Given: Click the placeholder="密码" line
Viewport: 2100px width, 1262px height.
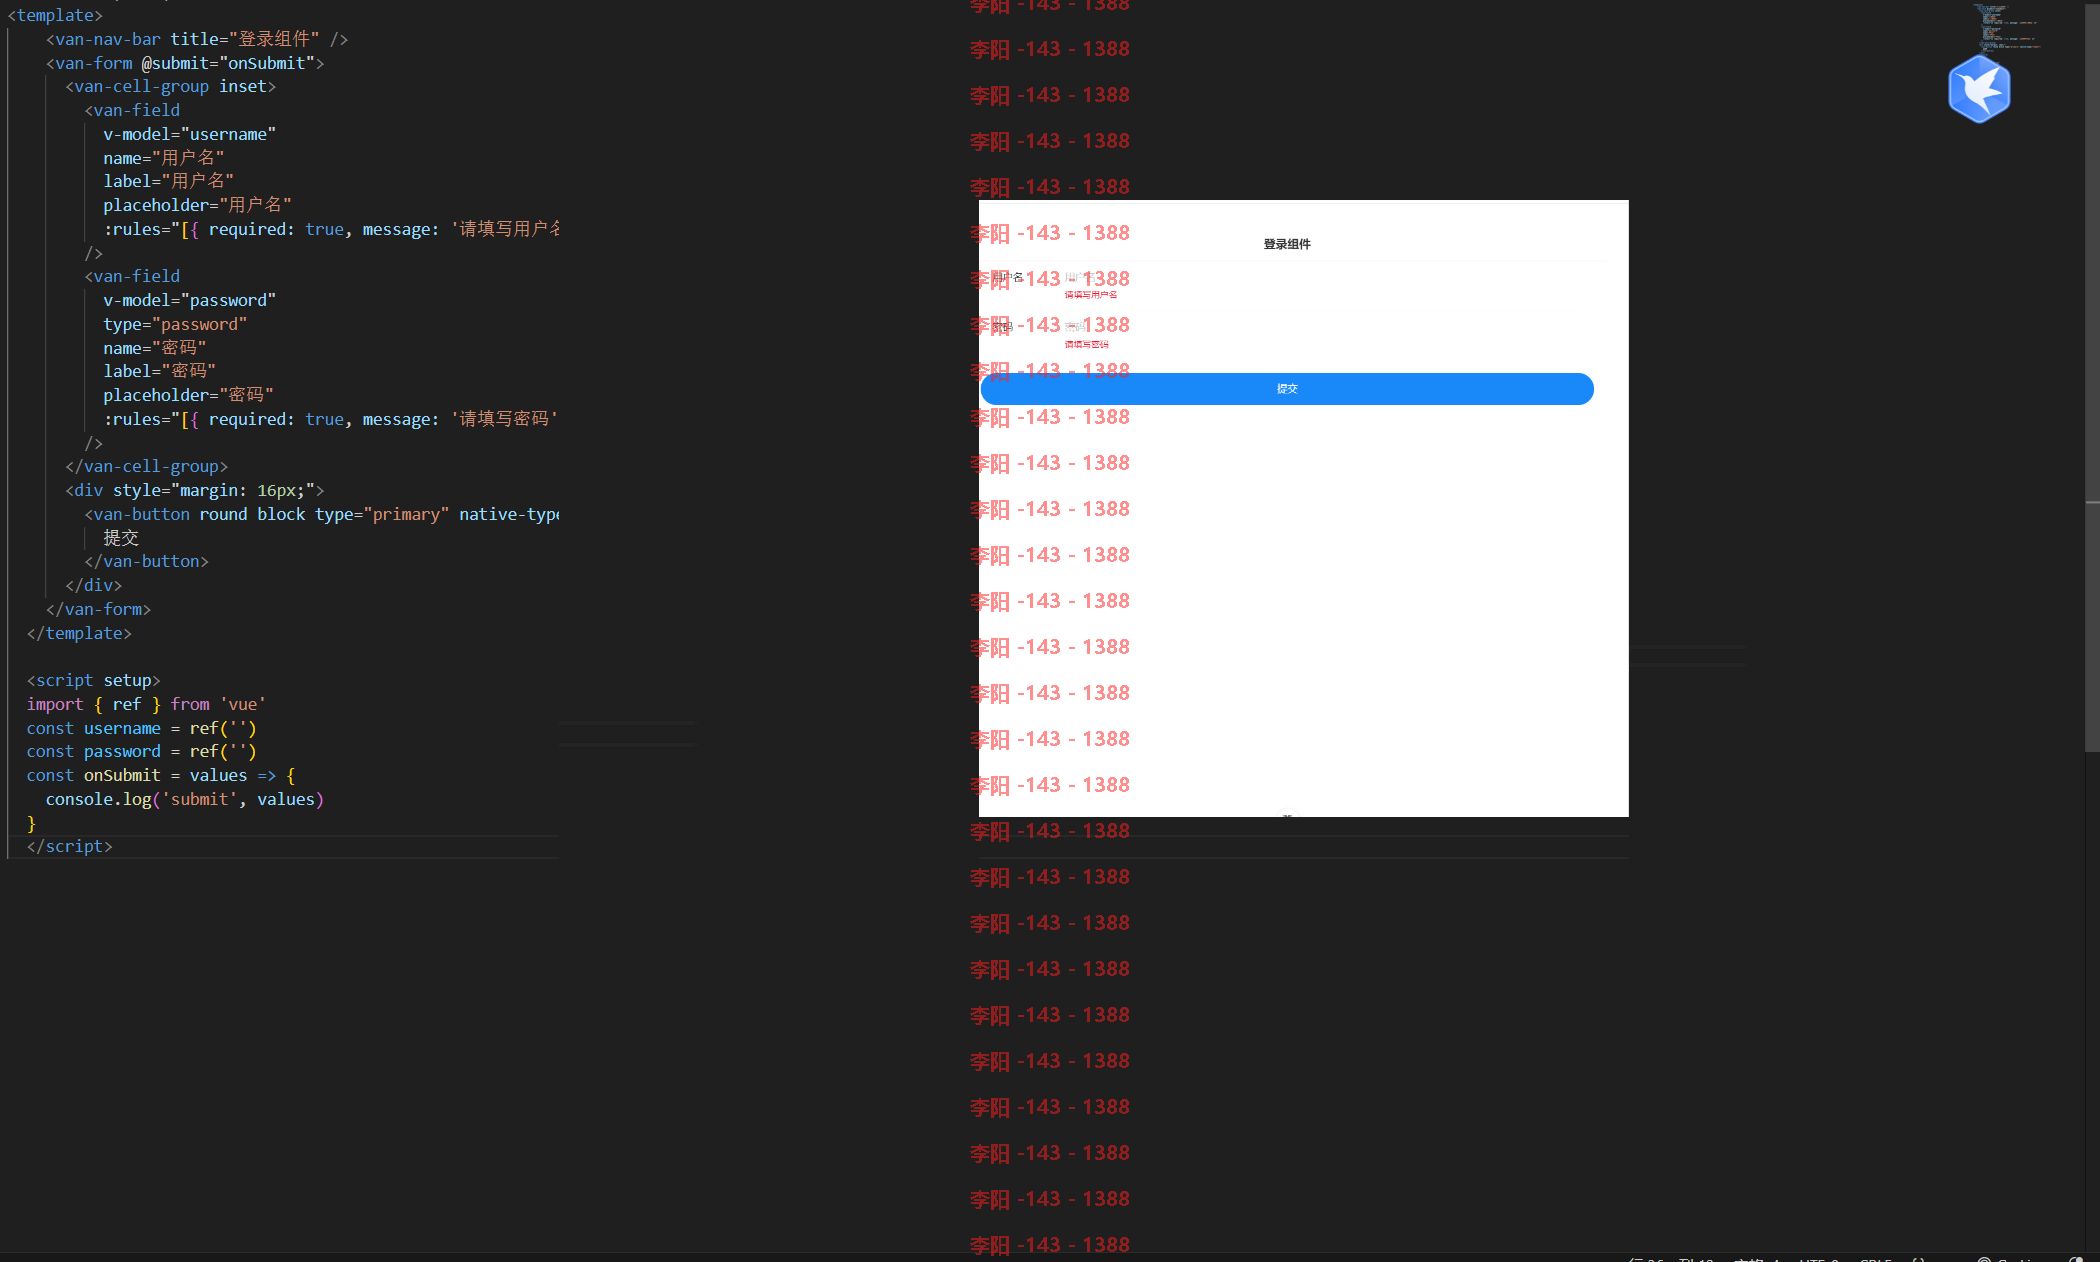Looking at the screenshot, I should point(189,395).
